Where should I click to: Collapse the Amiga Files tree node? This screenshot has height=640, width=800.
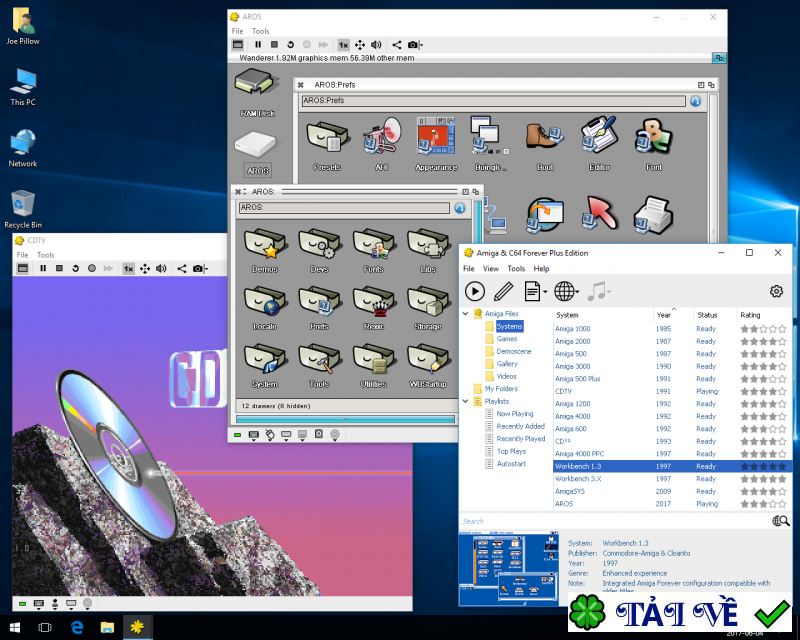(x=463, y=313)
